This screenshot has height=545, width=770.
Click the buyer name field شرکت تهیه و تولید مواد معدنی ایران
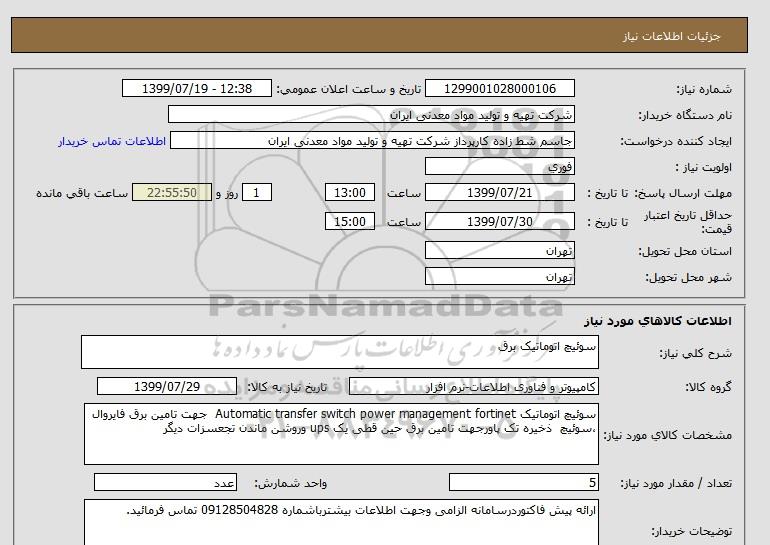(371, 114)
